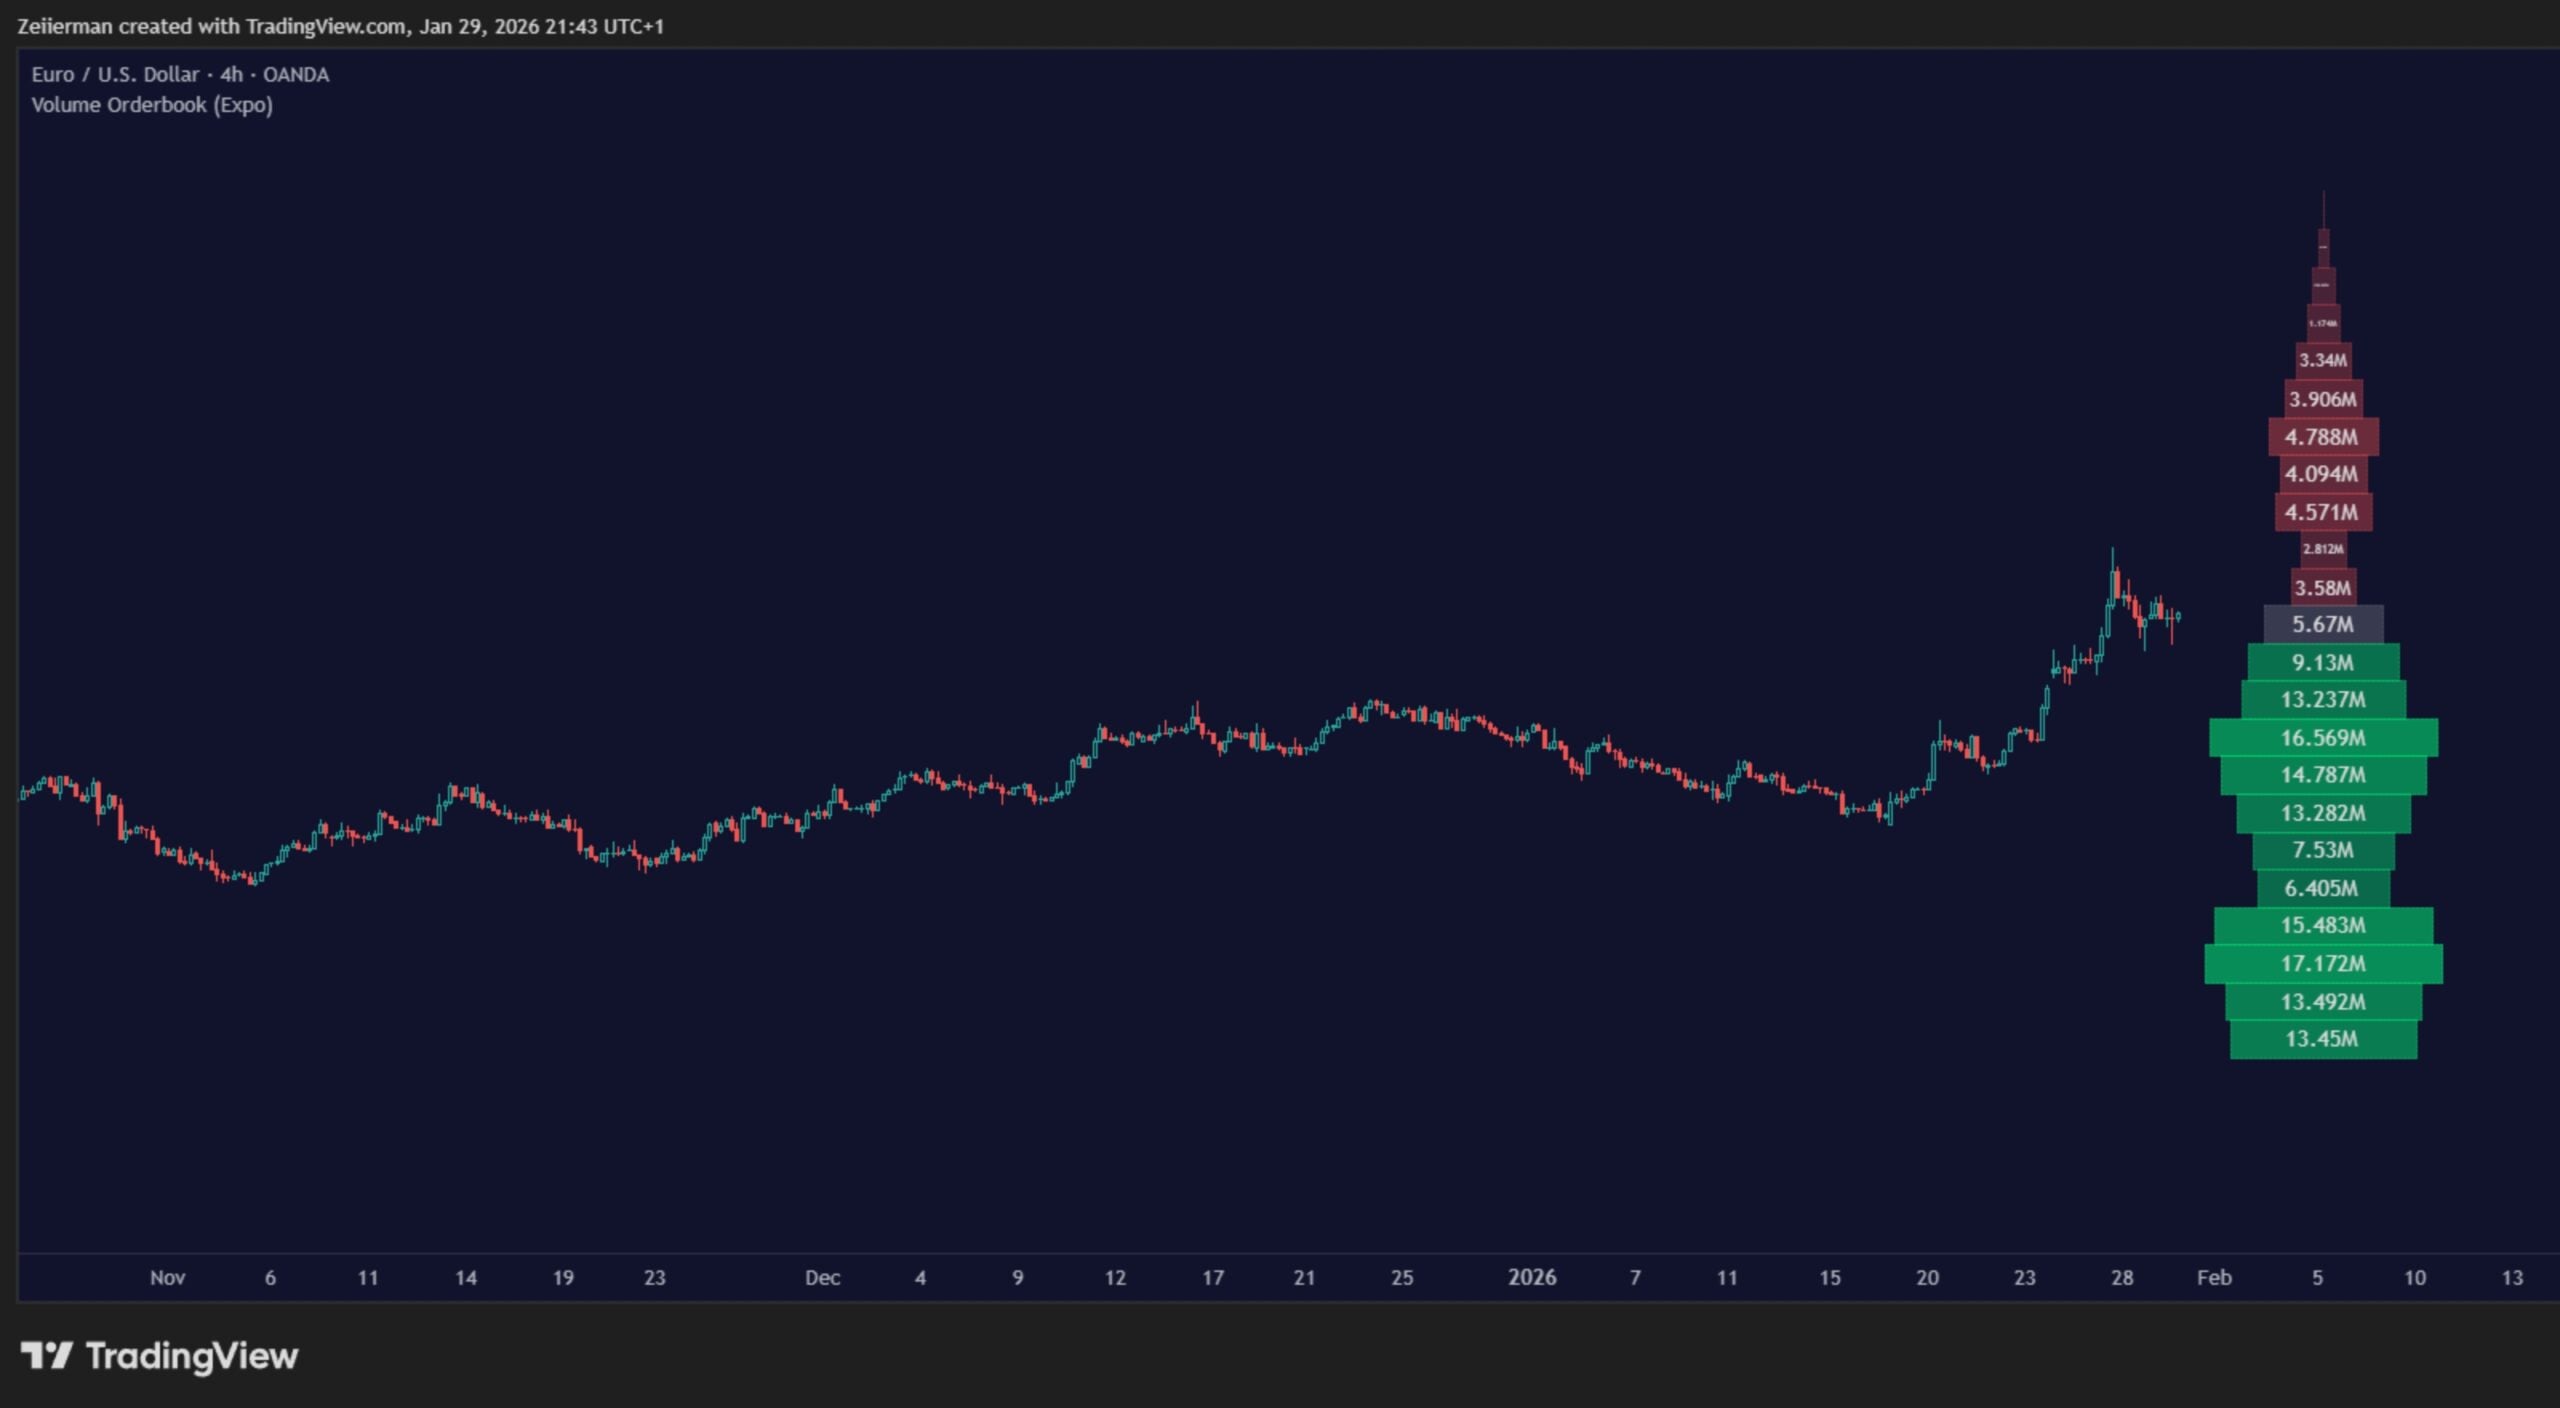
Task: Select the '14' date label on time axis
Action: (x=465, y=1278)
